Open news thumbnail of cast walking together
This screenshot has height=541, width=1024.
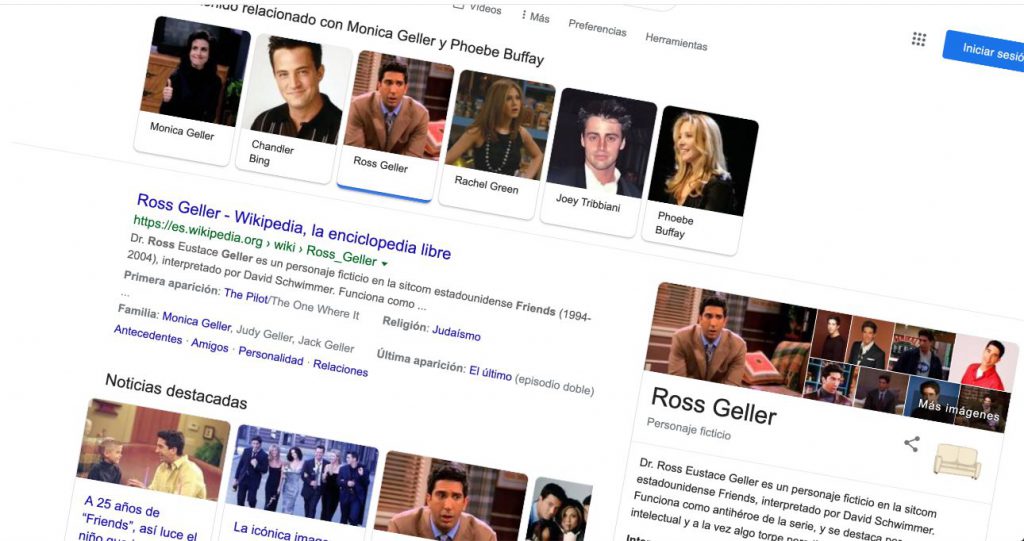301,476
